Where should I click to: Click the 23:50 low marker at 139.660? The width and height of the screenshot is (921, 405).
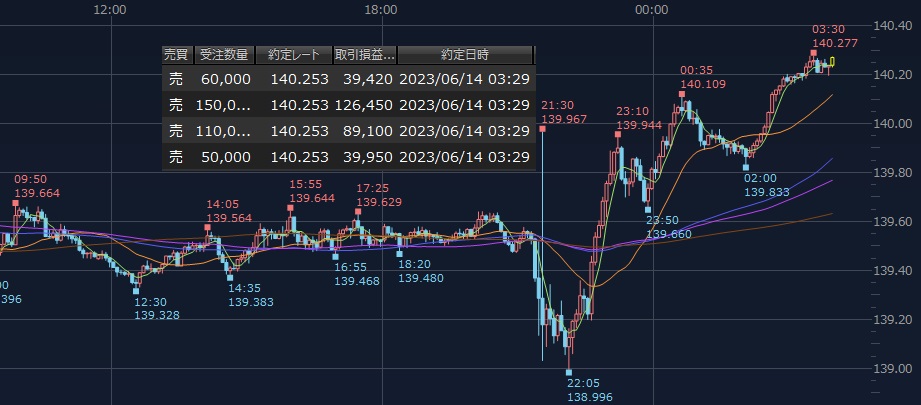(647, 210)
